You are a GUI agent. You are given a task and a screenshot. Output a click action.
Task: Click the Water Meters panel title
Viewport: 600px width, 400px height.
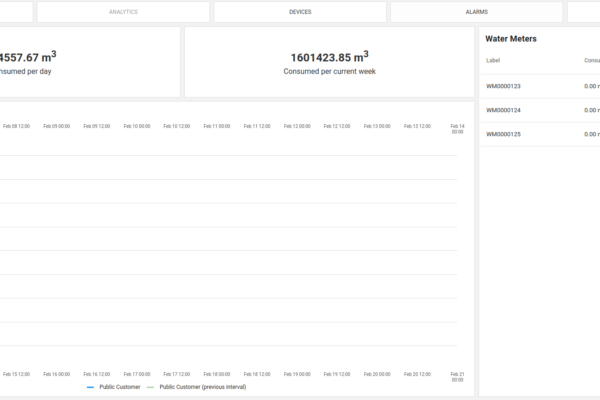pos(511,39)
